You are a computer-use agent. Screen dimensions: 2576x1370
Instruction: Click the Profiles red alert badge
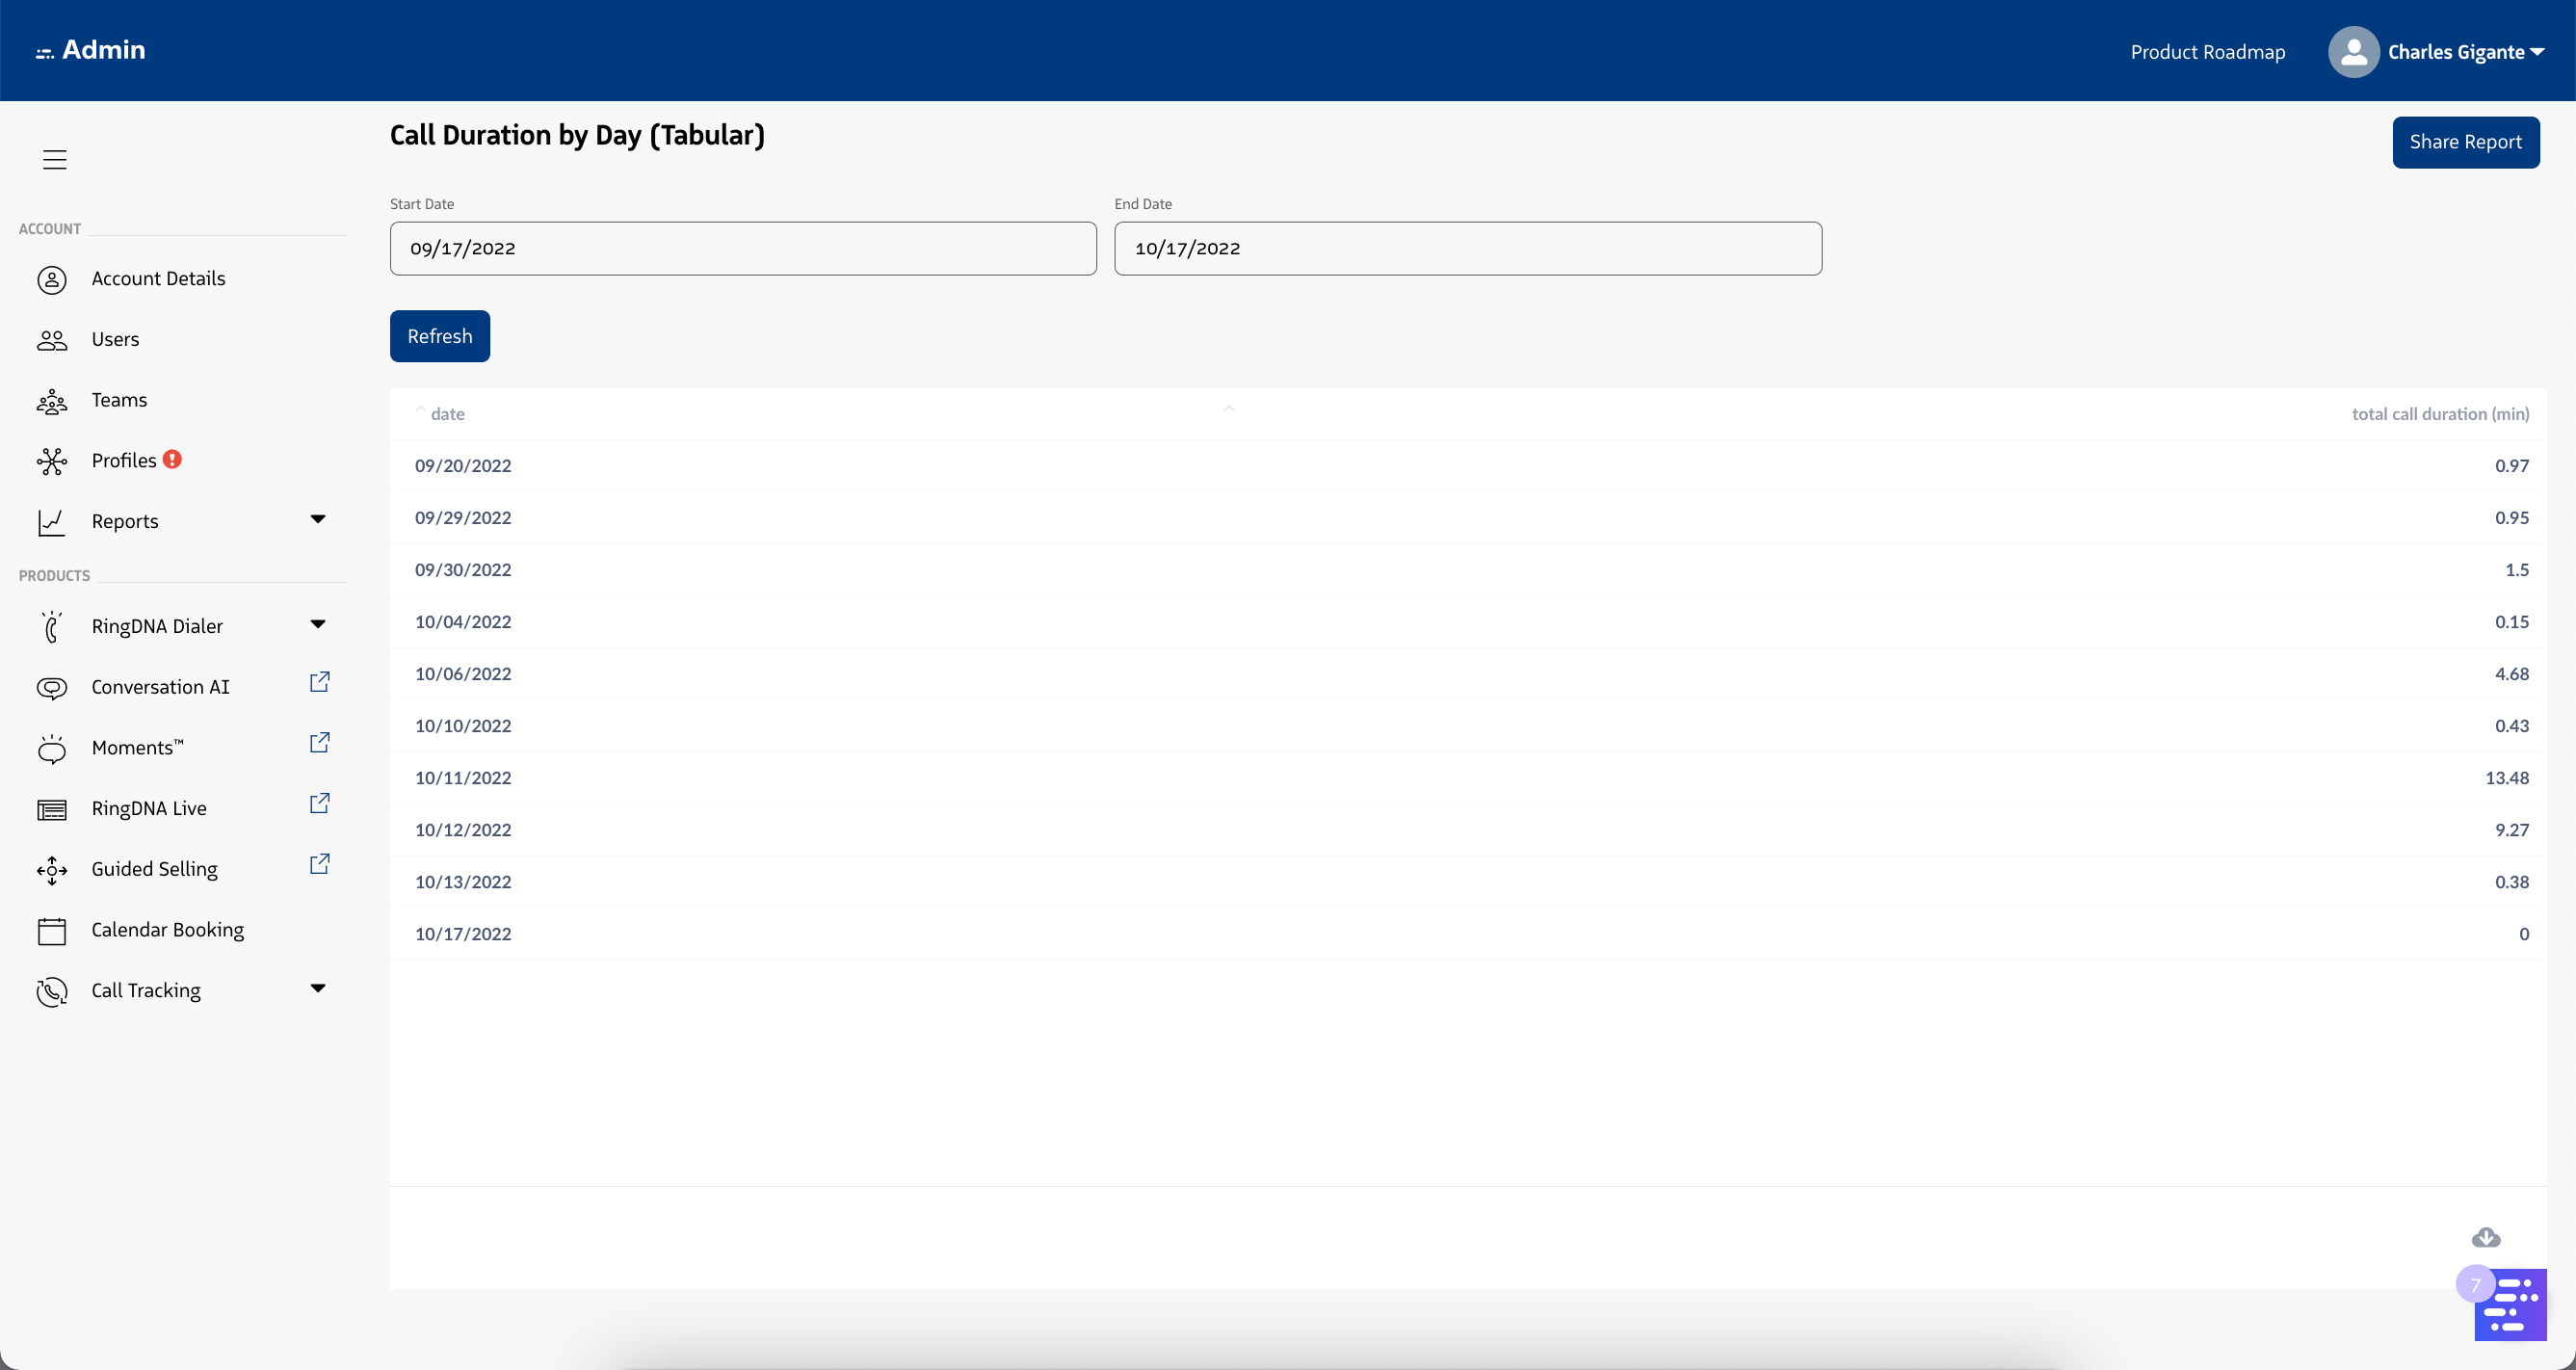pyautogui.click(x=172, y=459)
